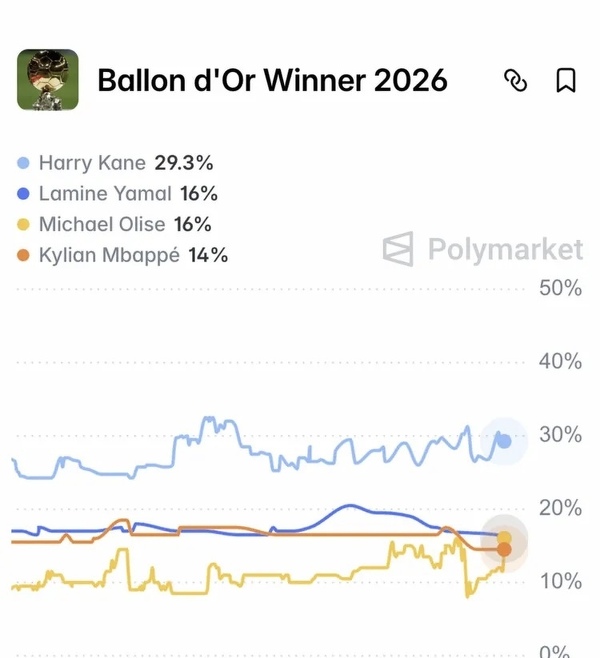
Task: Click Kylian Mbappé's orange legend dot
Action: click(24, 255)
